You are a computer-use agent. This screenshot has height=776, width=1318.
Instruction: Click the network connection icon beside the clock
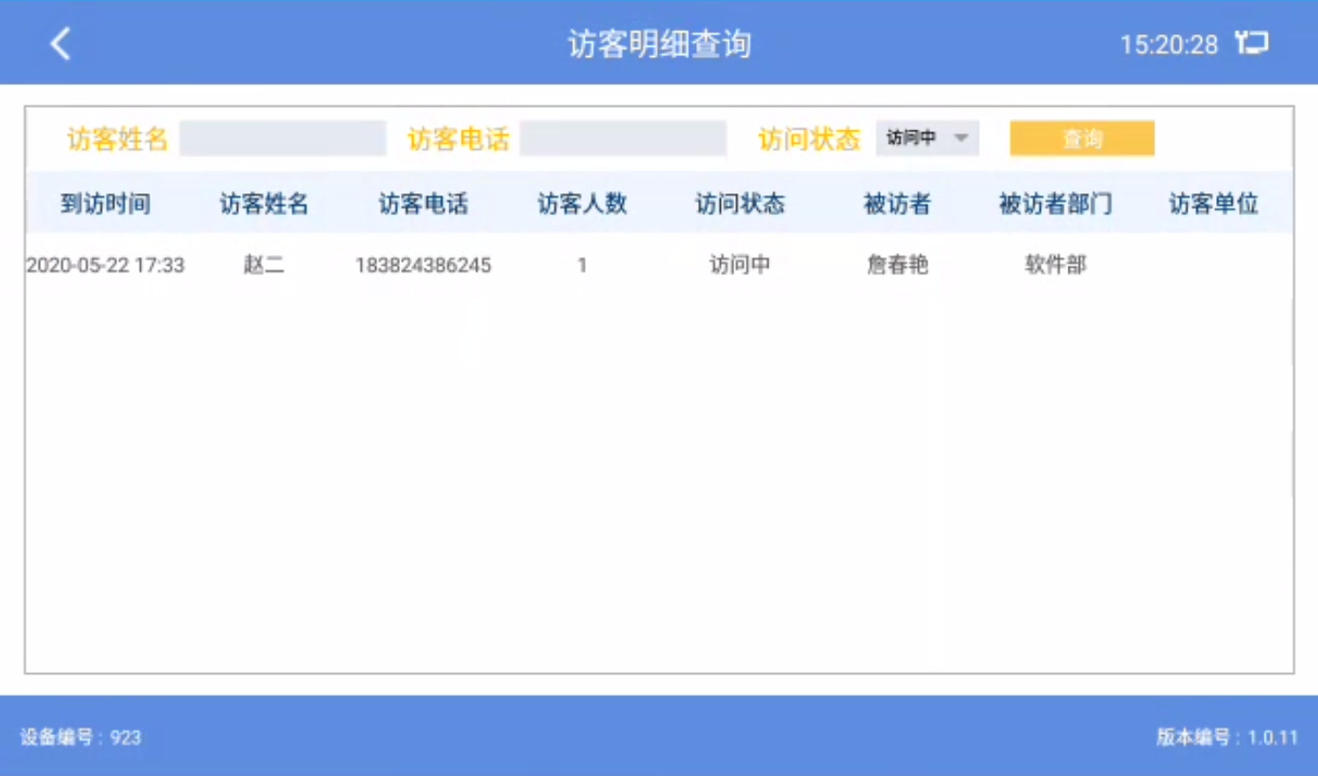[x=1252, y=43]
